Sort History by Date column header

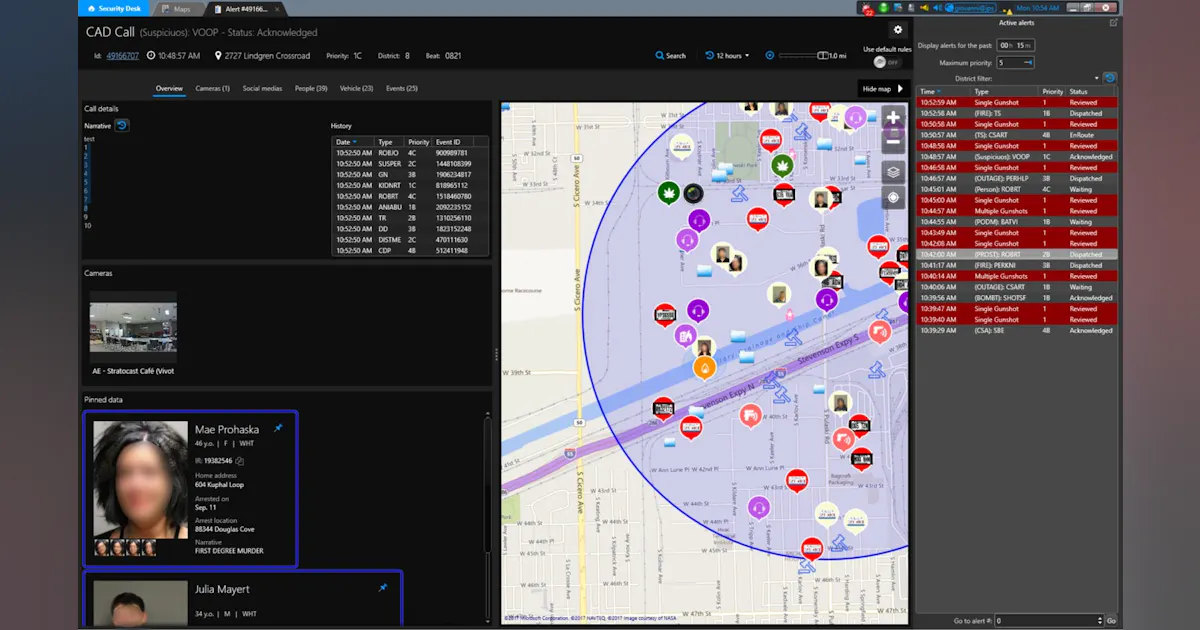pos(355,142)
